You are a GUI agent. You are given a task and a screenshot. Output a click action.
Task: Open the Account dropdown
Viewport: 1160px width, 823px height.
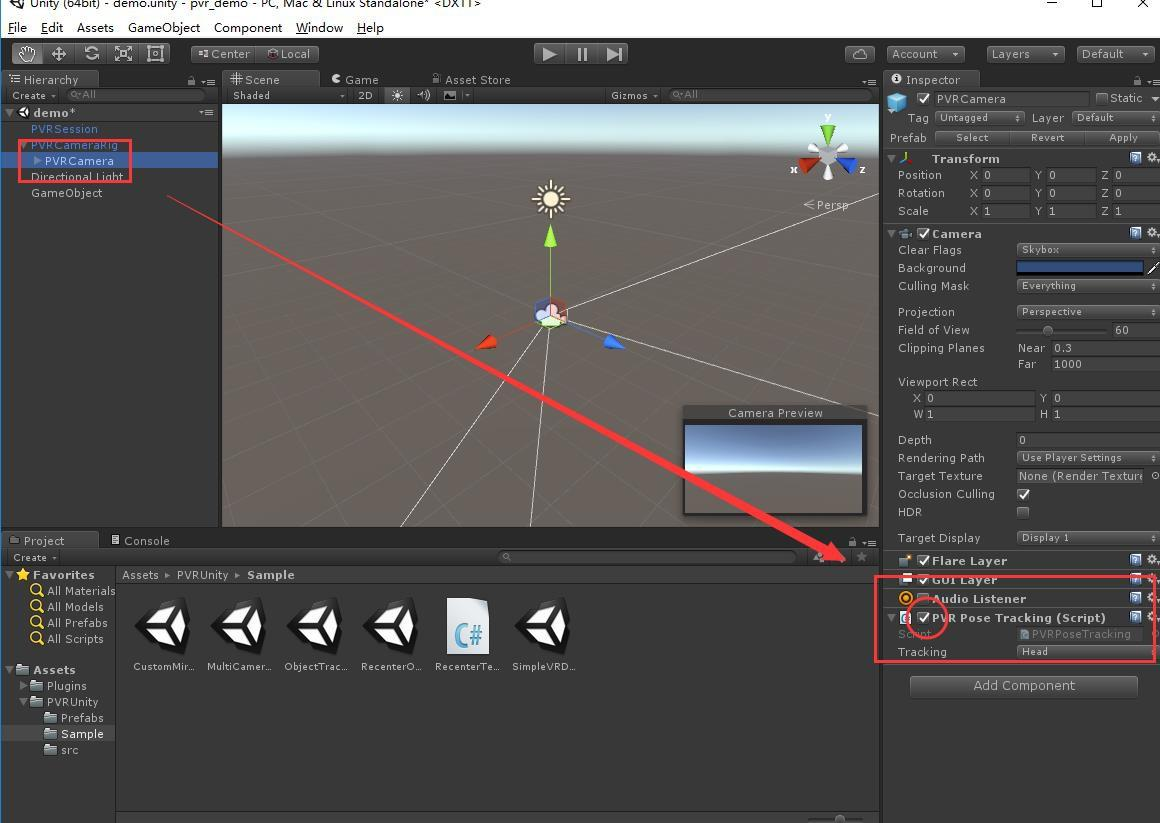click(925, 54)
